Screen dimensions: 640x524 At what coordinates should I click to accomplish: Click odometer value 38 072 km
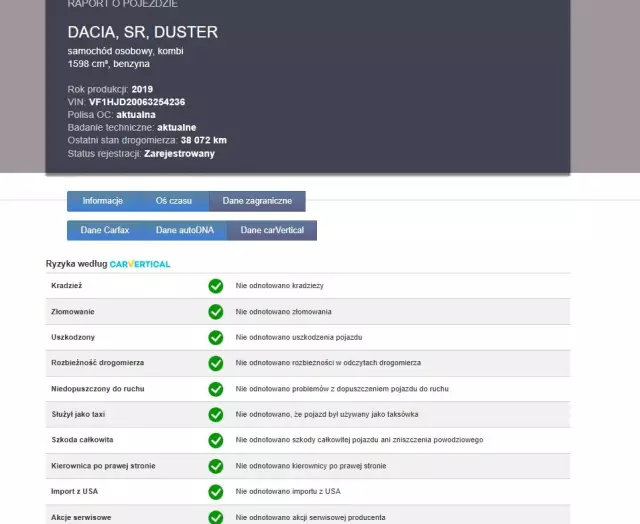(204, 140)
